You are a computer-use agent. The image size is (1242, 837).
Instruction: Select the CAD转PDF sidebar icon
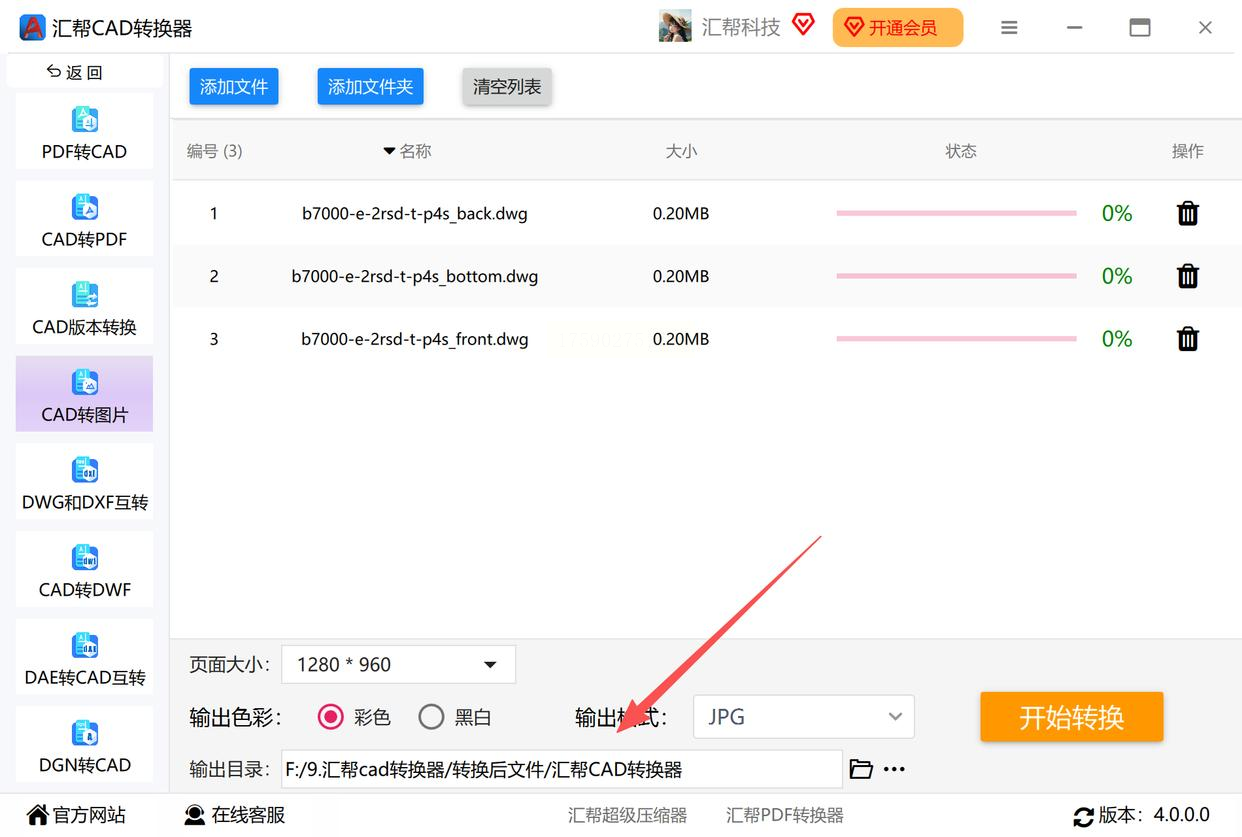(85, 208)
